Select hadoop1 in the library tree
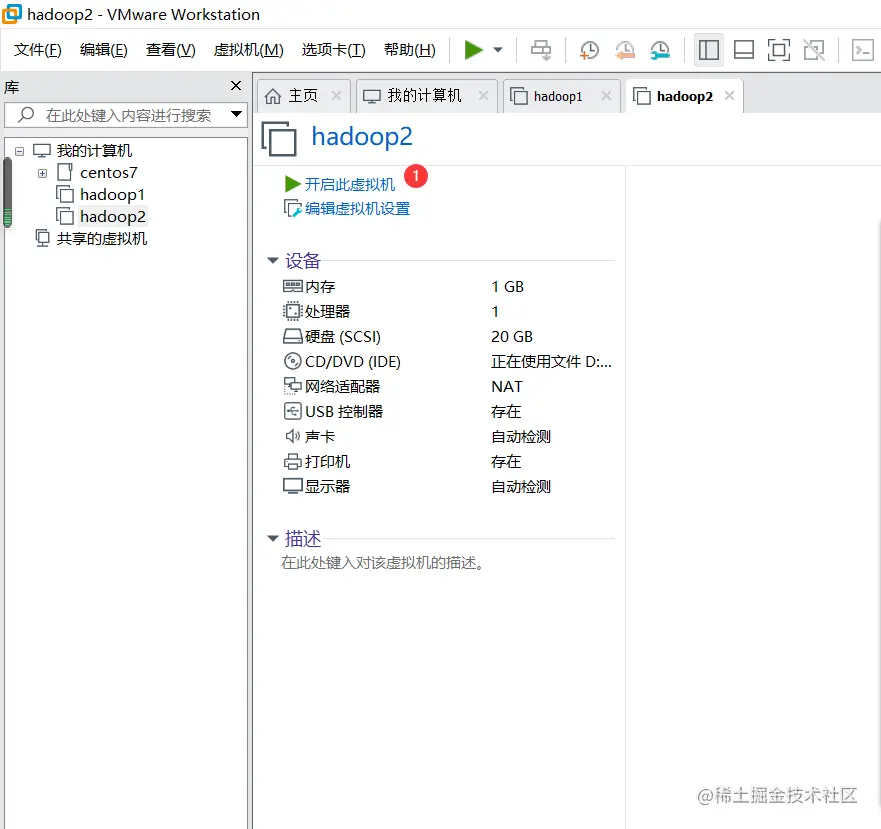This screenshot has width=881, height=829. point(112,194)
